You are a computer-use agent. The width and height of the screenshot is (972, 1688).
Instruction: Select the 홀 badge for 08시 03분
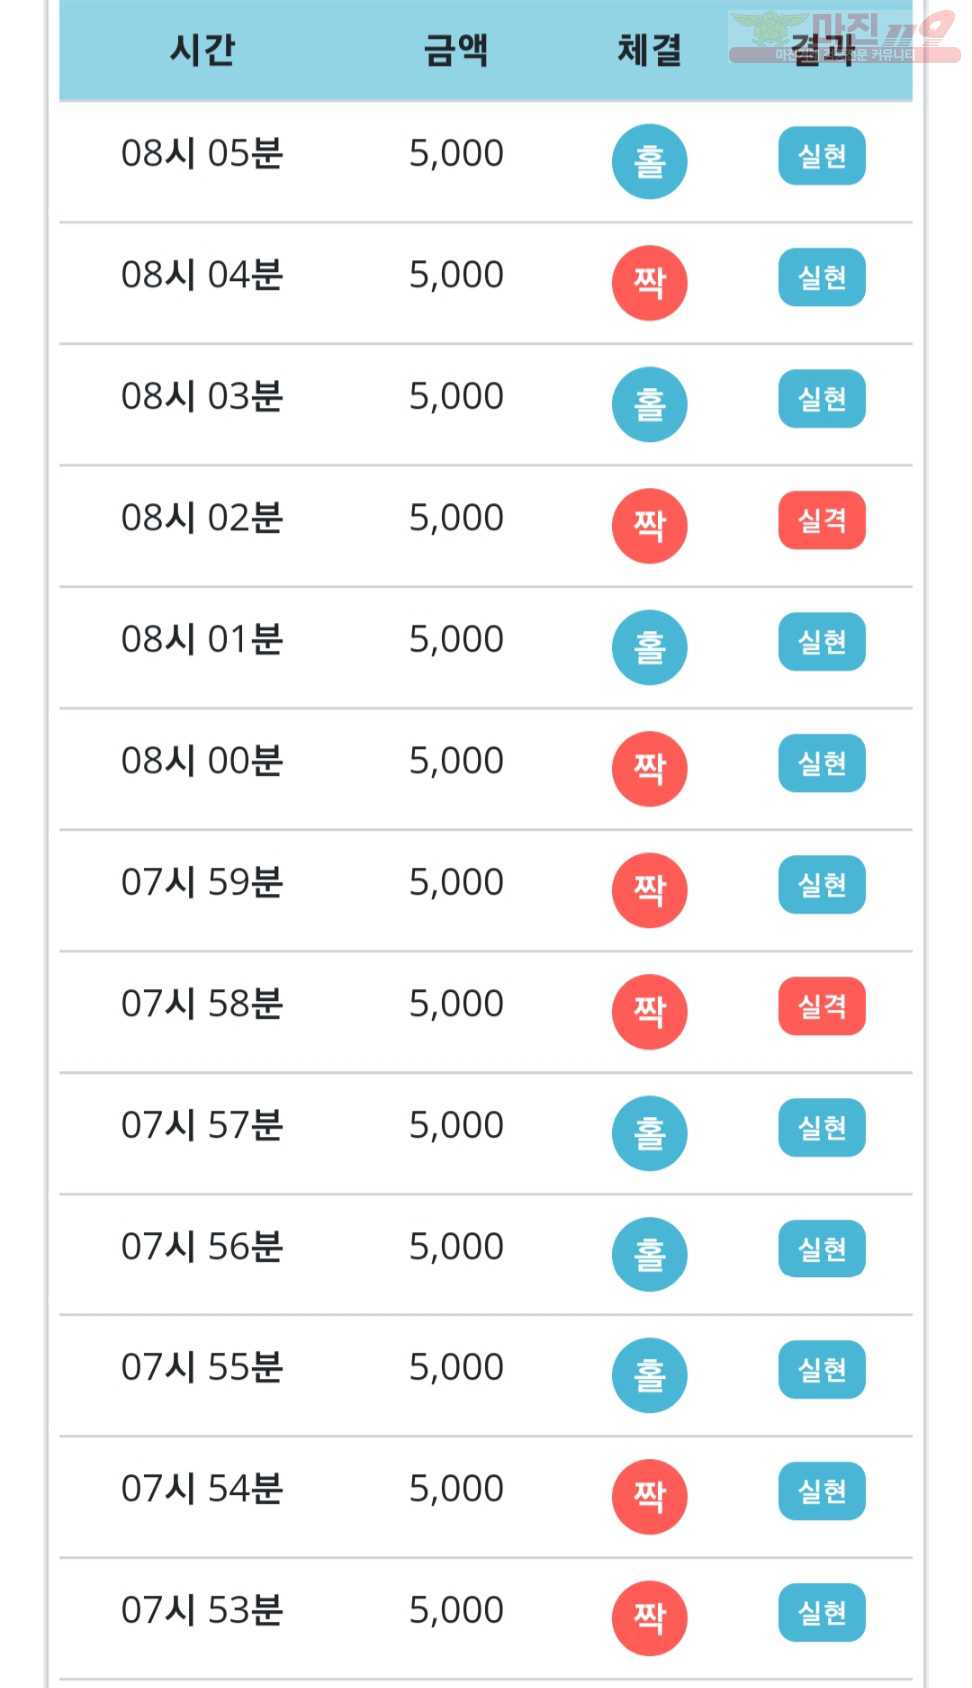[649, 404]
